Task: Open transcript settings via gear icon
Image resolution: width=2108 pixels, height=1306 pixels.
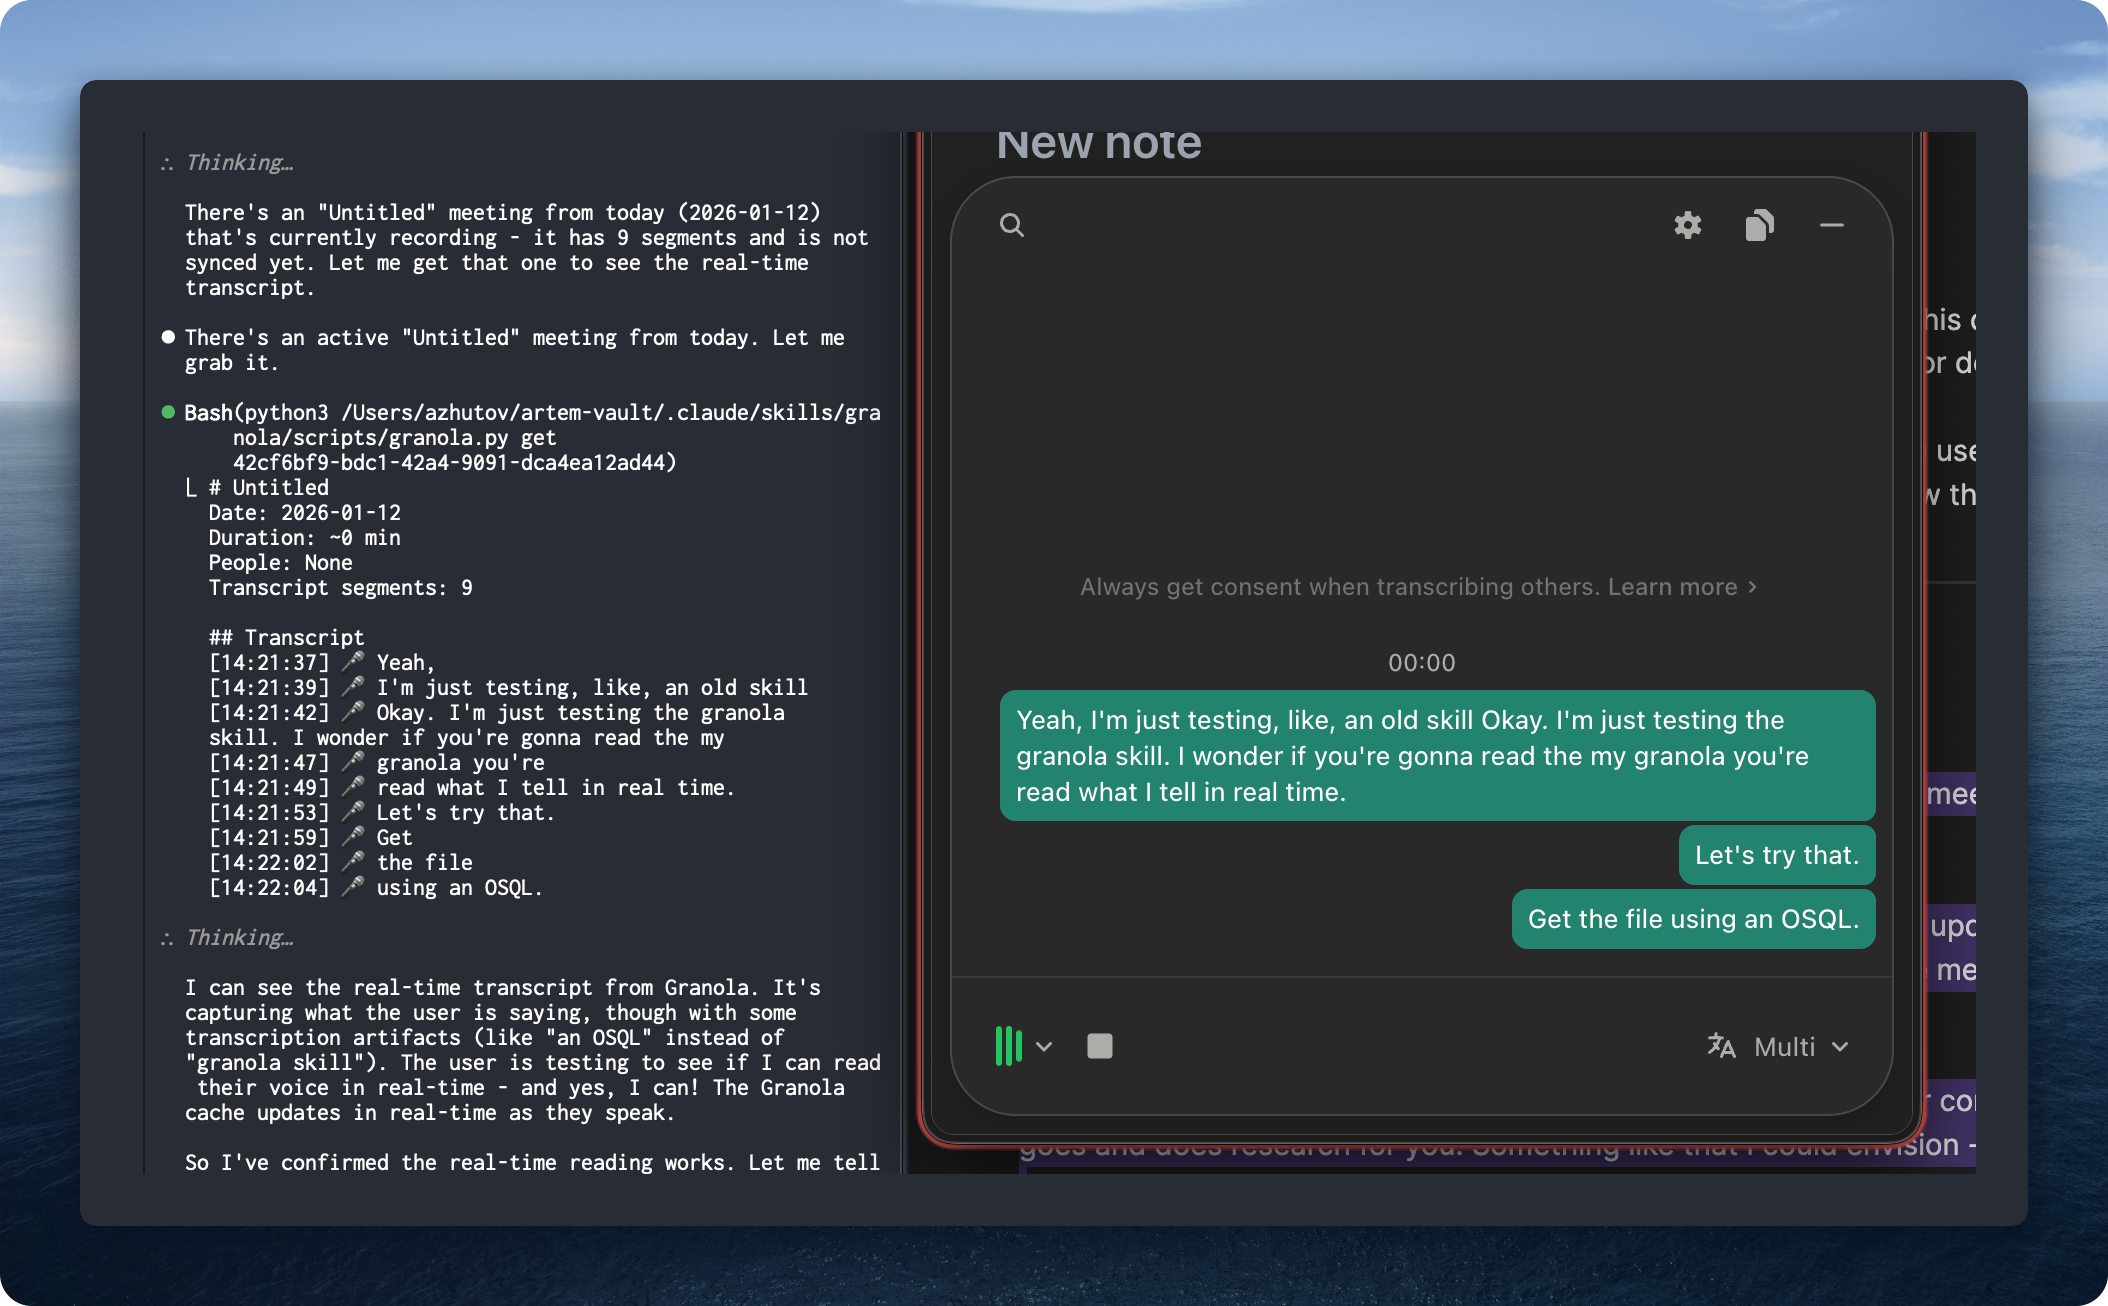Action: coord(1688,225)
